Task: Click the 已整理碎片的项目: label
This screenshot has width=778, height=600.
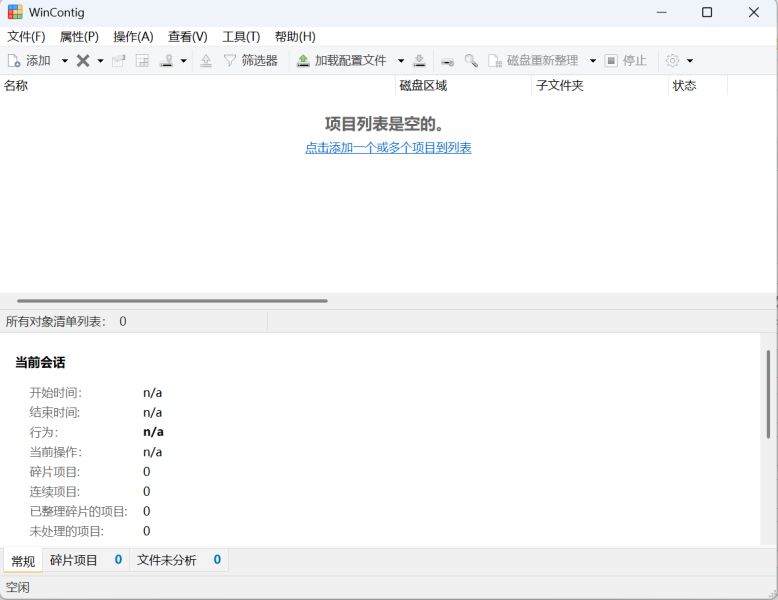Action: (x=78, y=512)
